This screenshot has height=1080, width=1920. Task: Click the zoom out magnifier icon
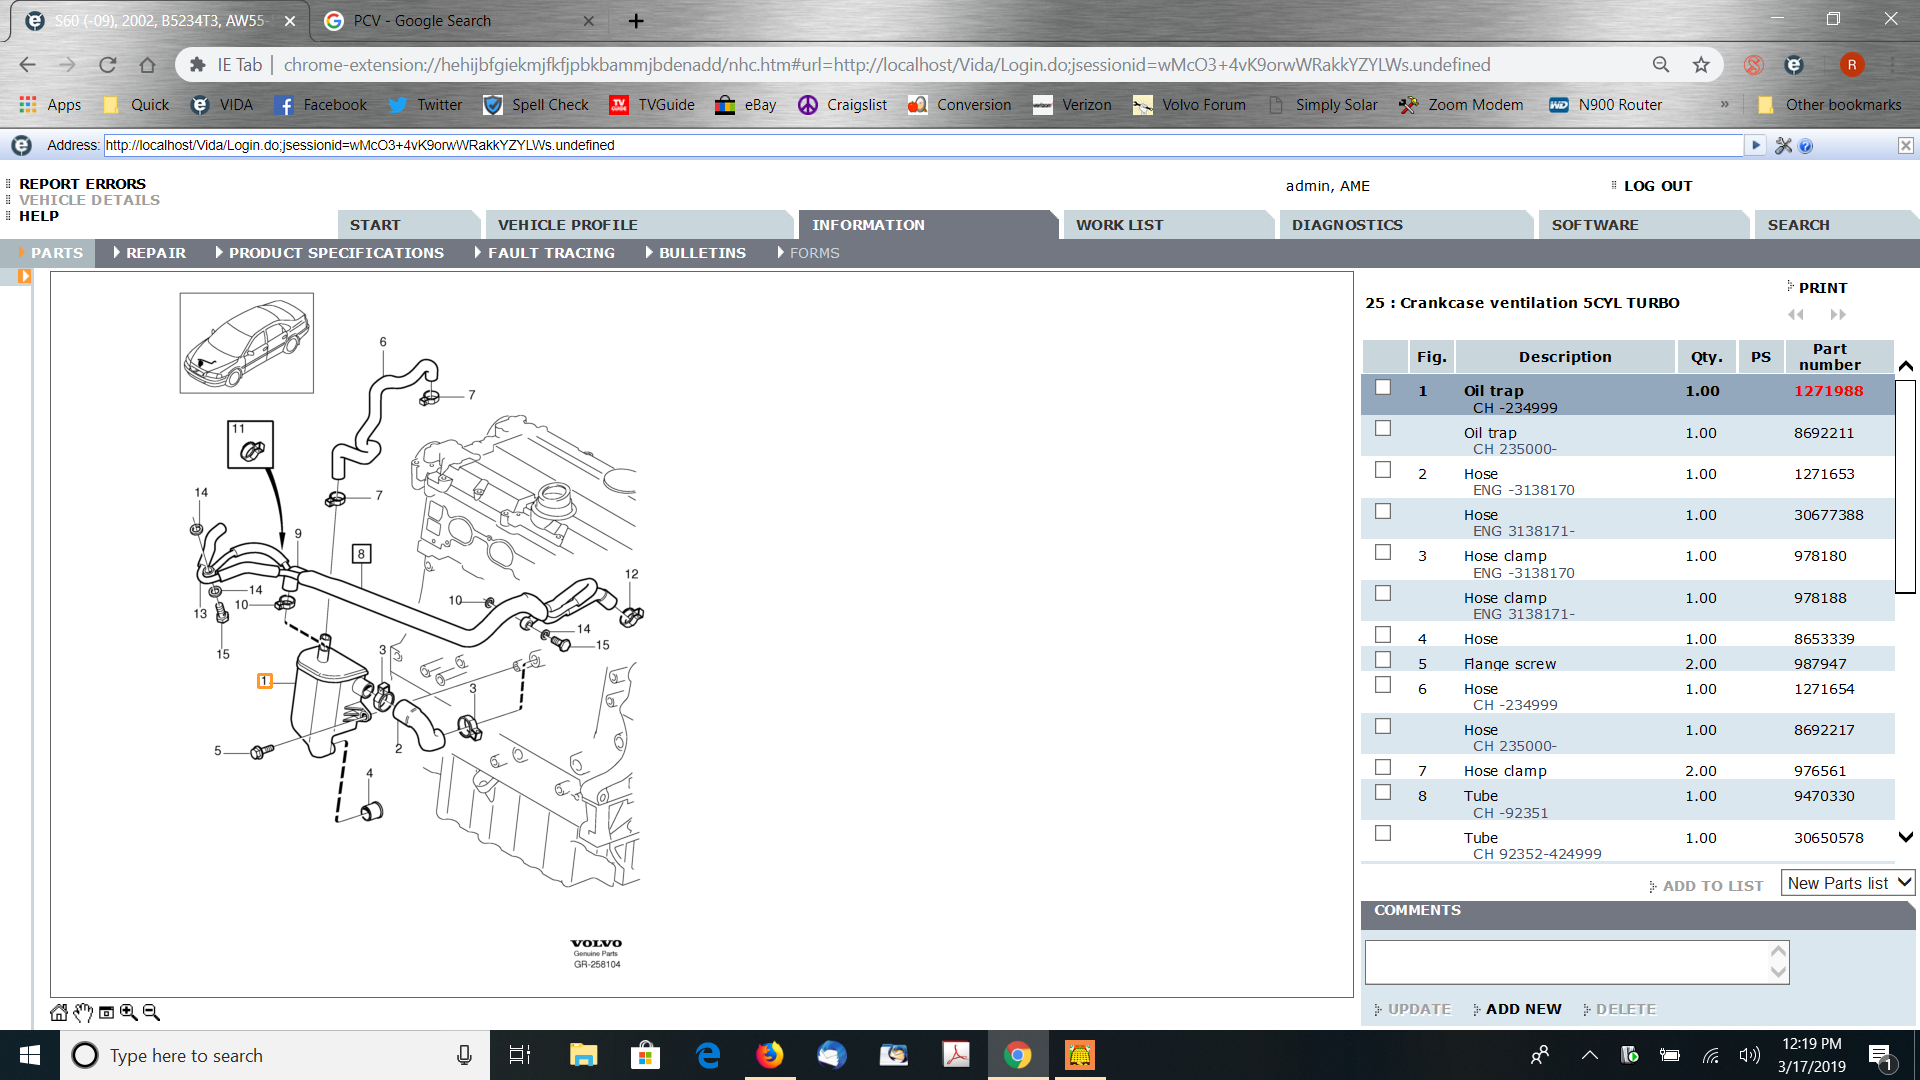point(151,1013)
